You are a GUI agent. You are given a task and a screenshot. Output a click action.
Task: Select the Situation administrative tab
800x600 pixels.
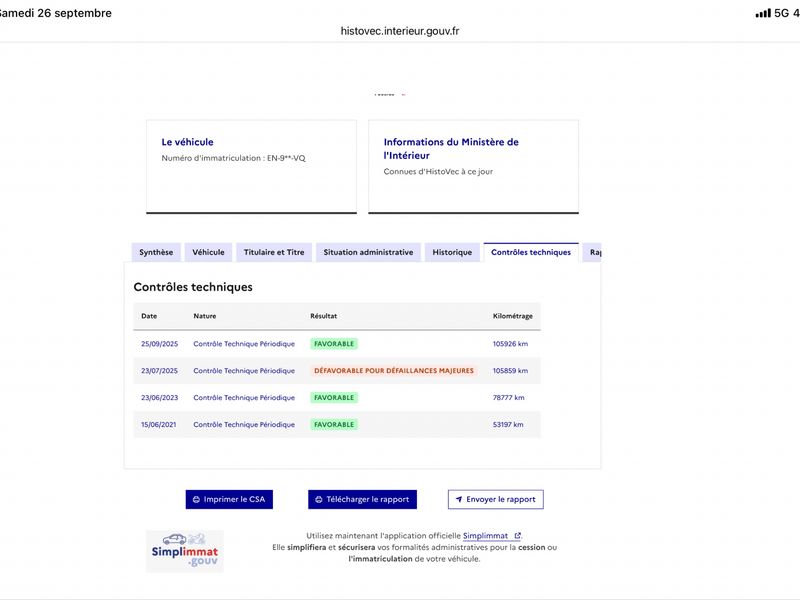click(x=368, y=252)
